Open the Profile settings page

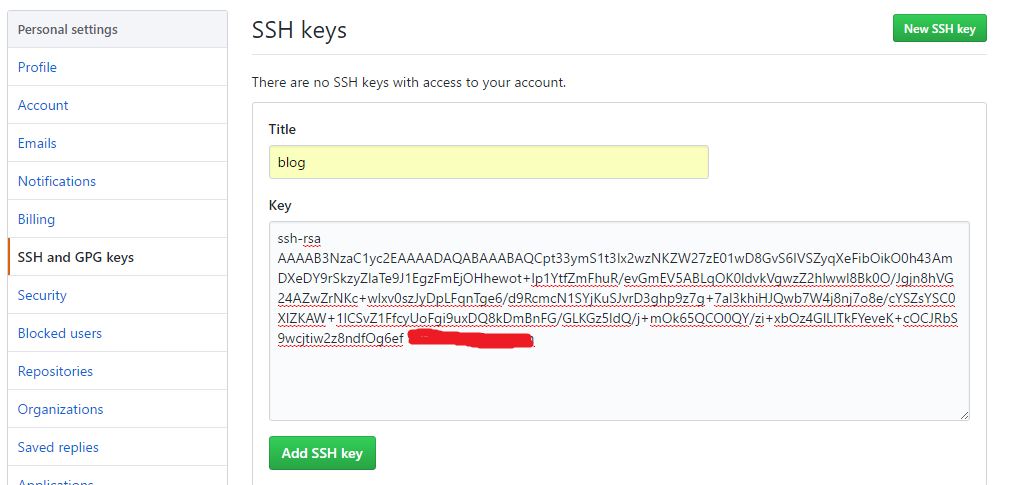pos(37,67)
